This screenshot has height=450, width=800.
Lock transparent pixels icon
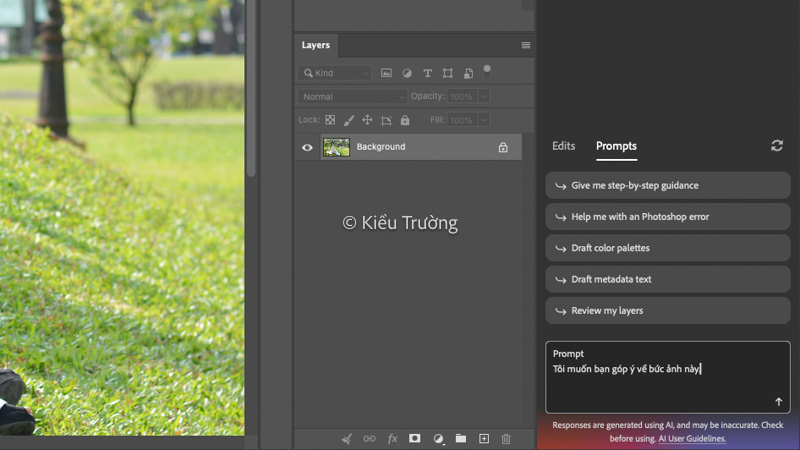pyautogui.click(x=330, y=120)
